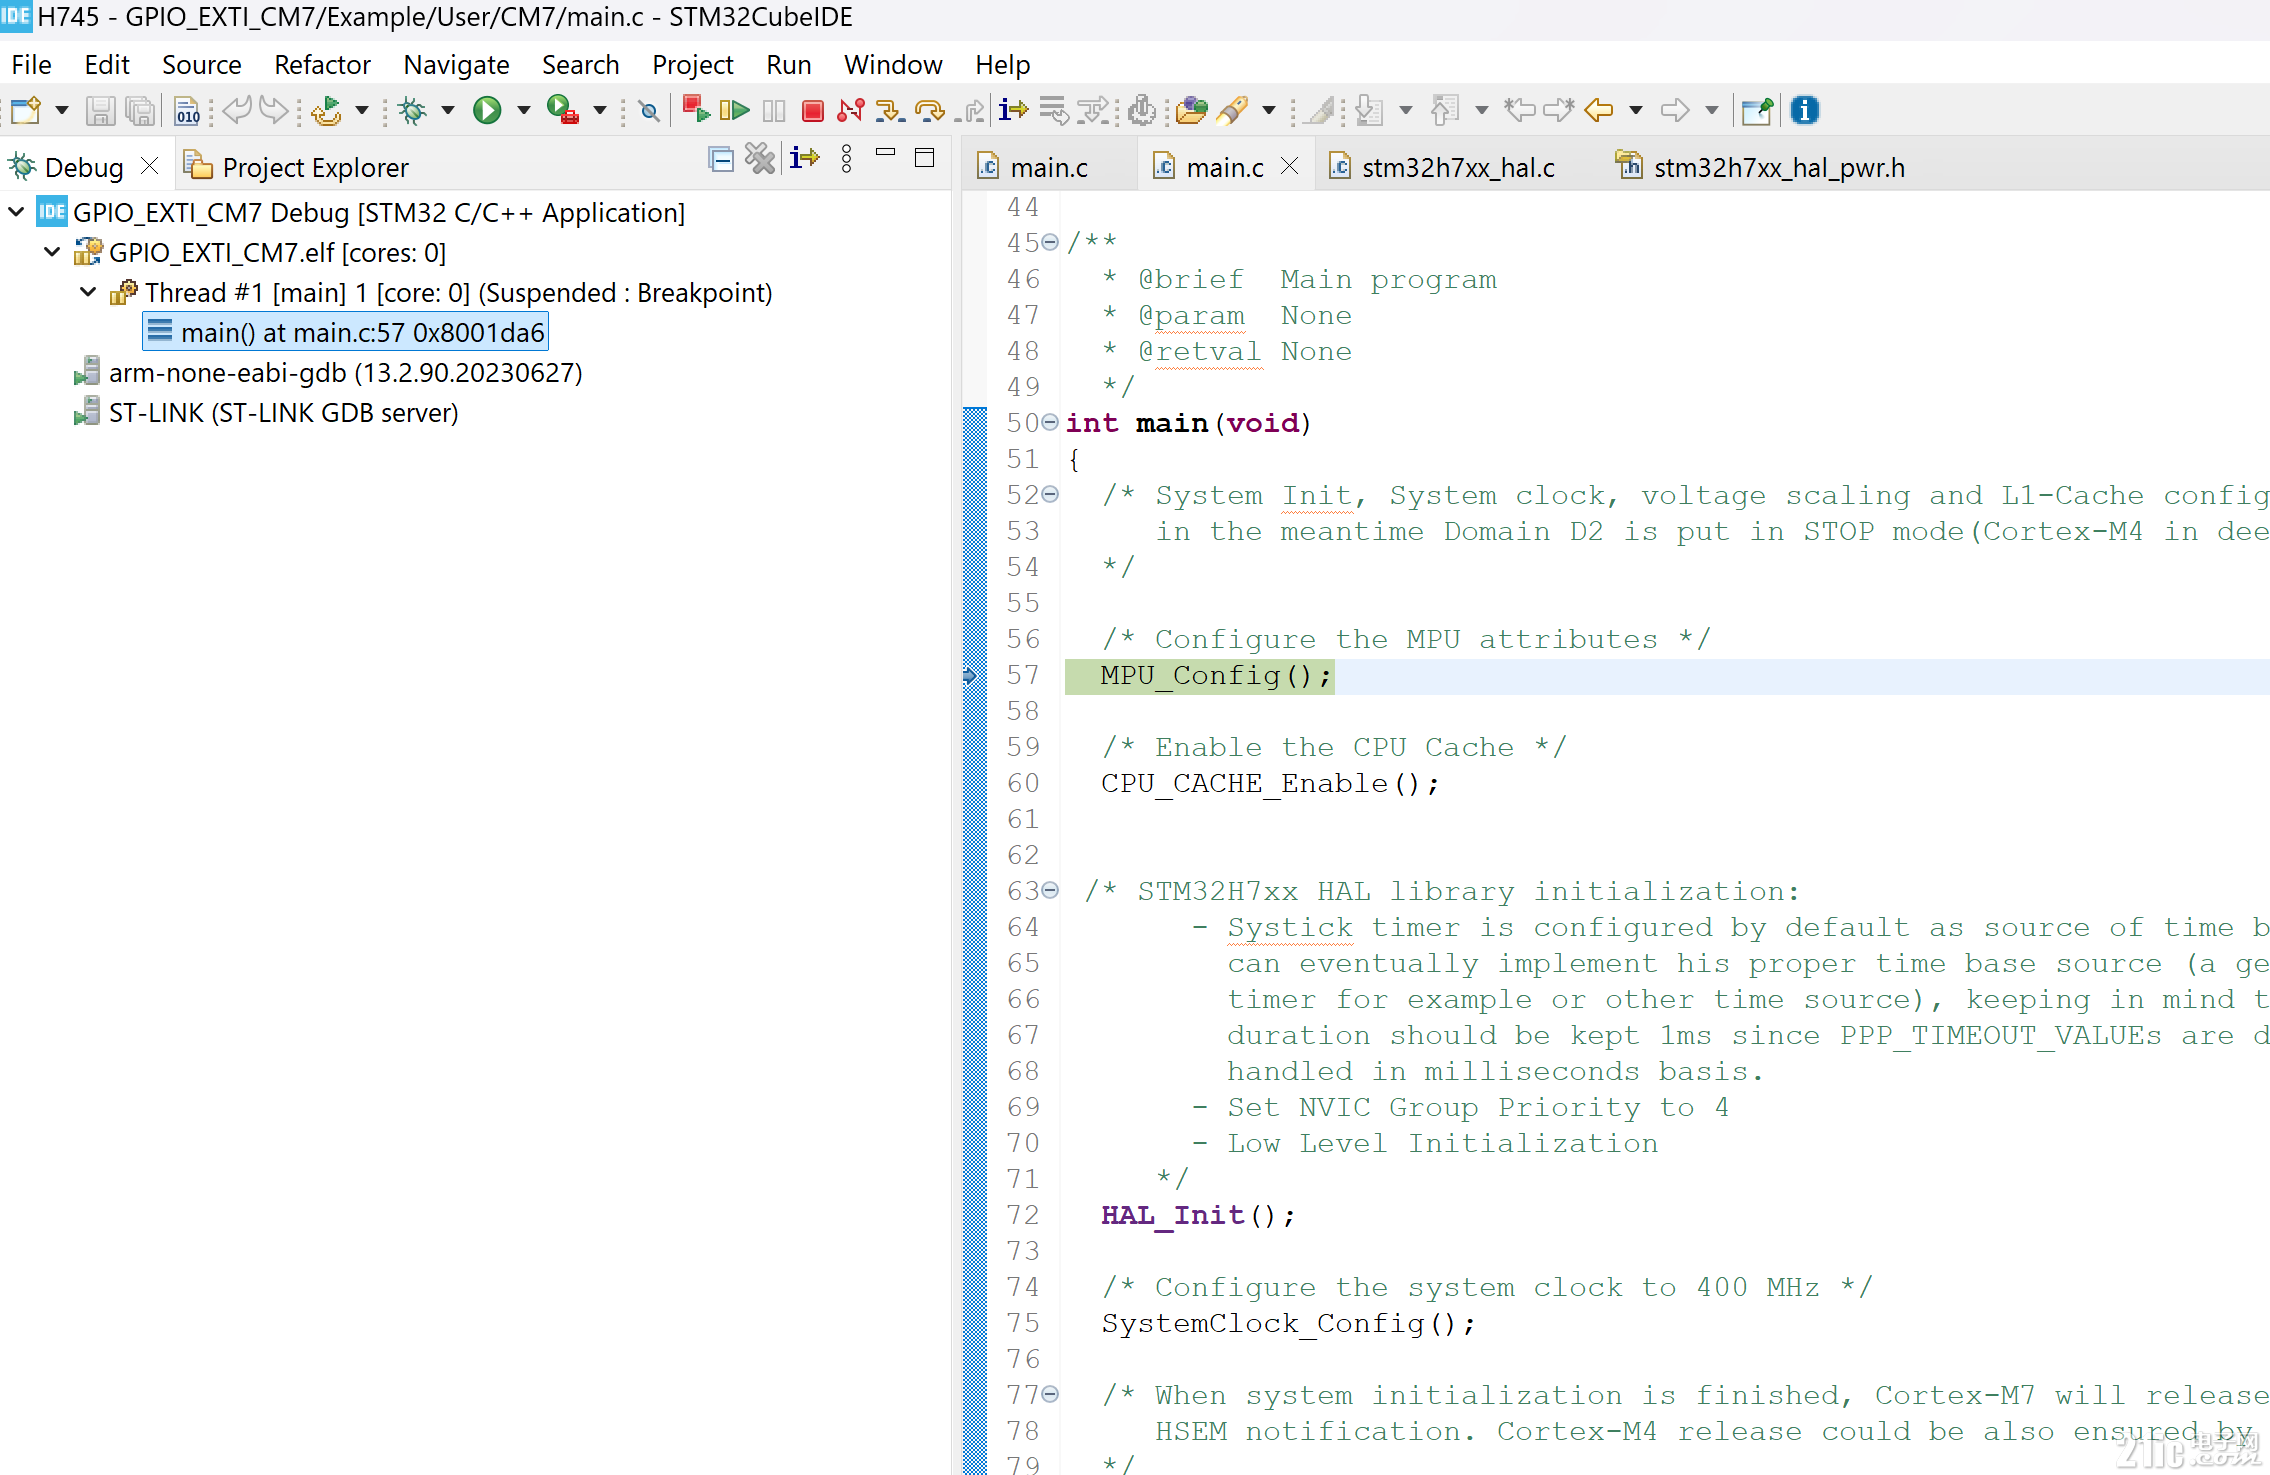
Task: Fold comment at line 63
Action: [1049, 890]
